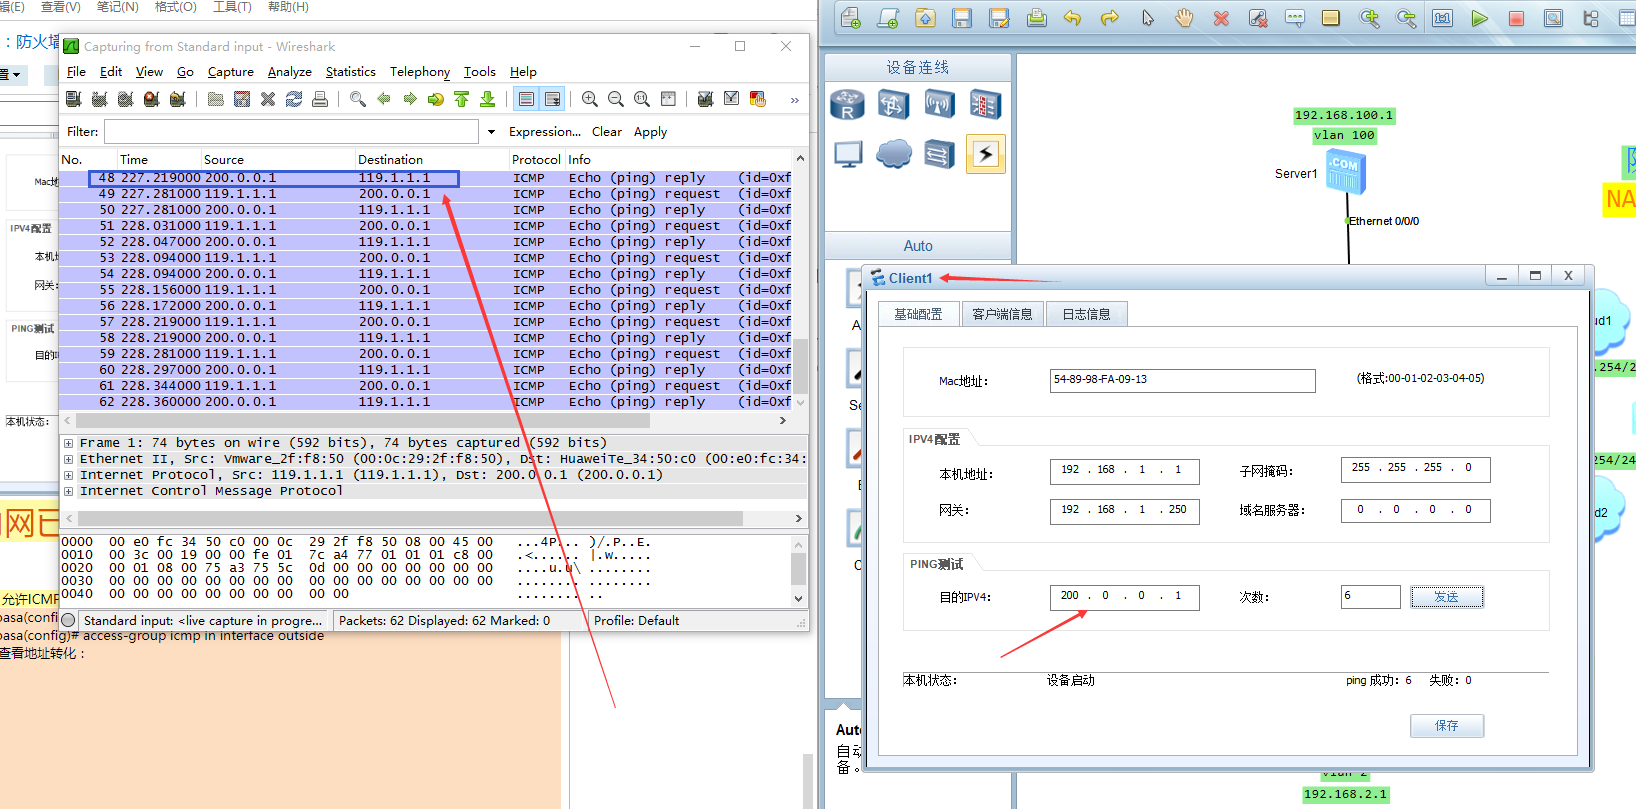Open Wireshark Statistics menu
The image size is (1636, 809).
point(350,72)
